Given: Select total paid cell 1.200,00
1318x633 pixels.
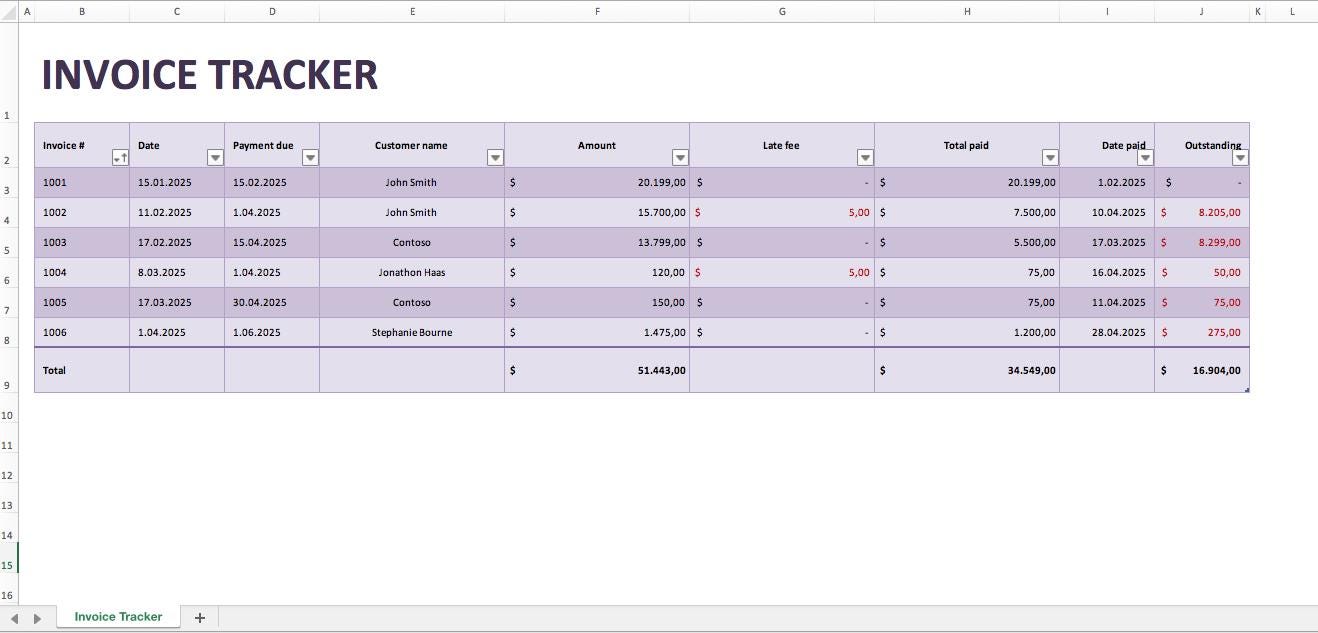Looking at the screenshot, I should [967, 333].
